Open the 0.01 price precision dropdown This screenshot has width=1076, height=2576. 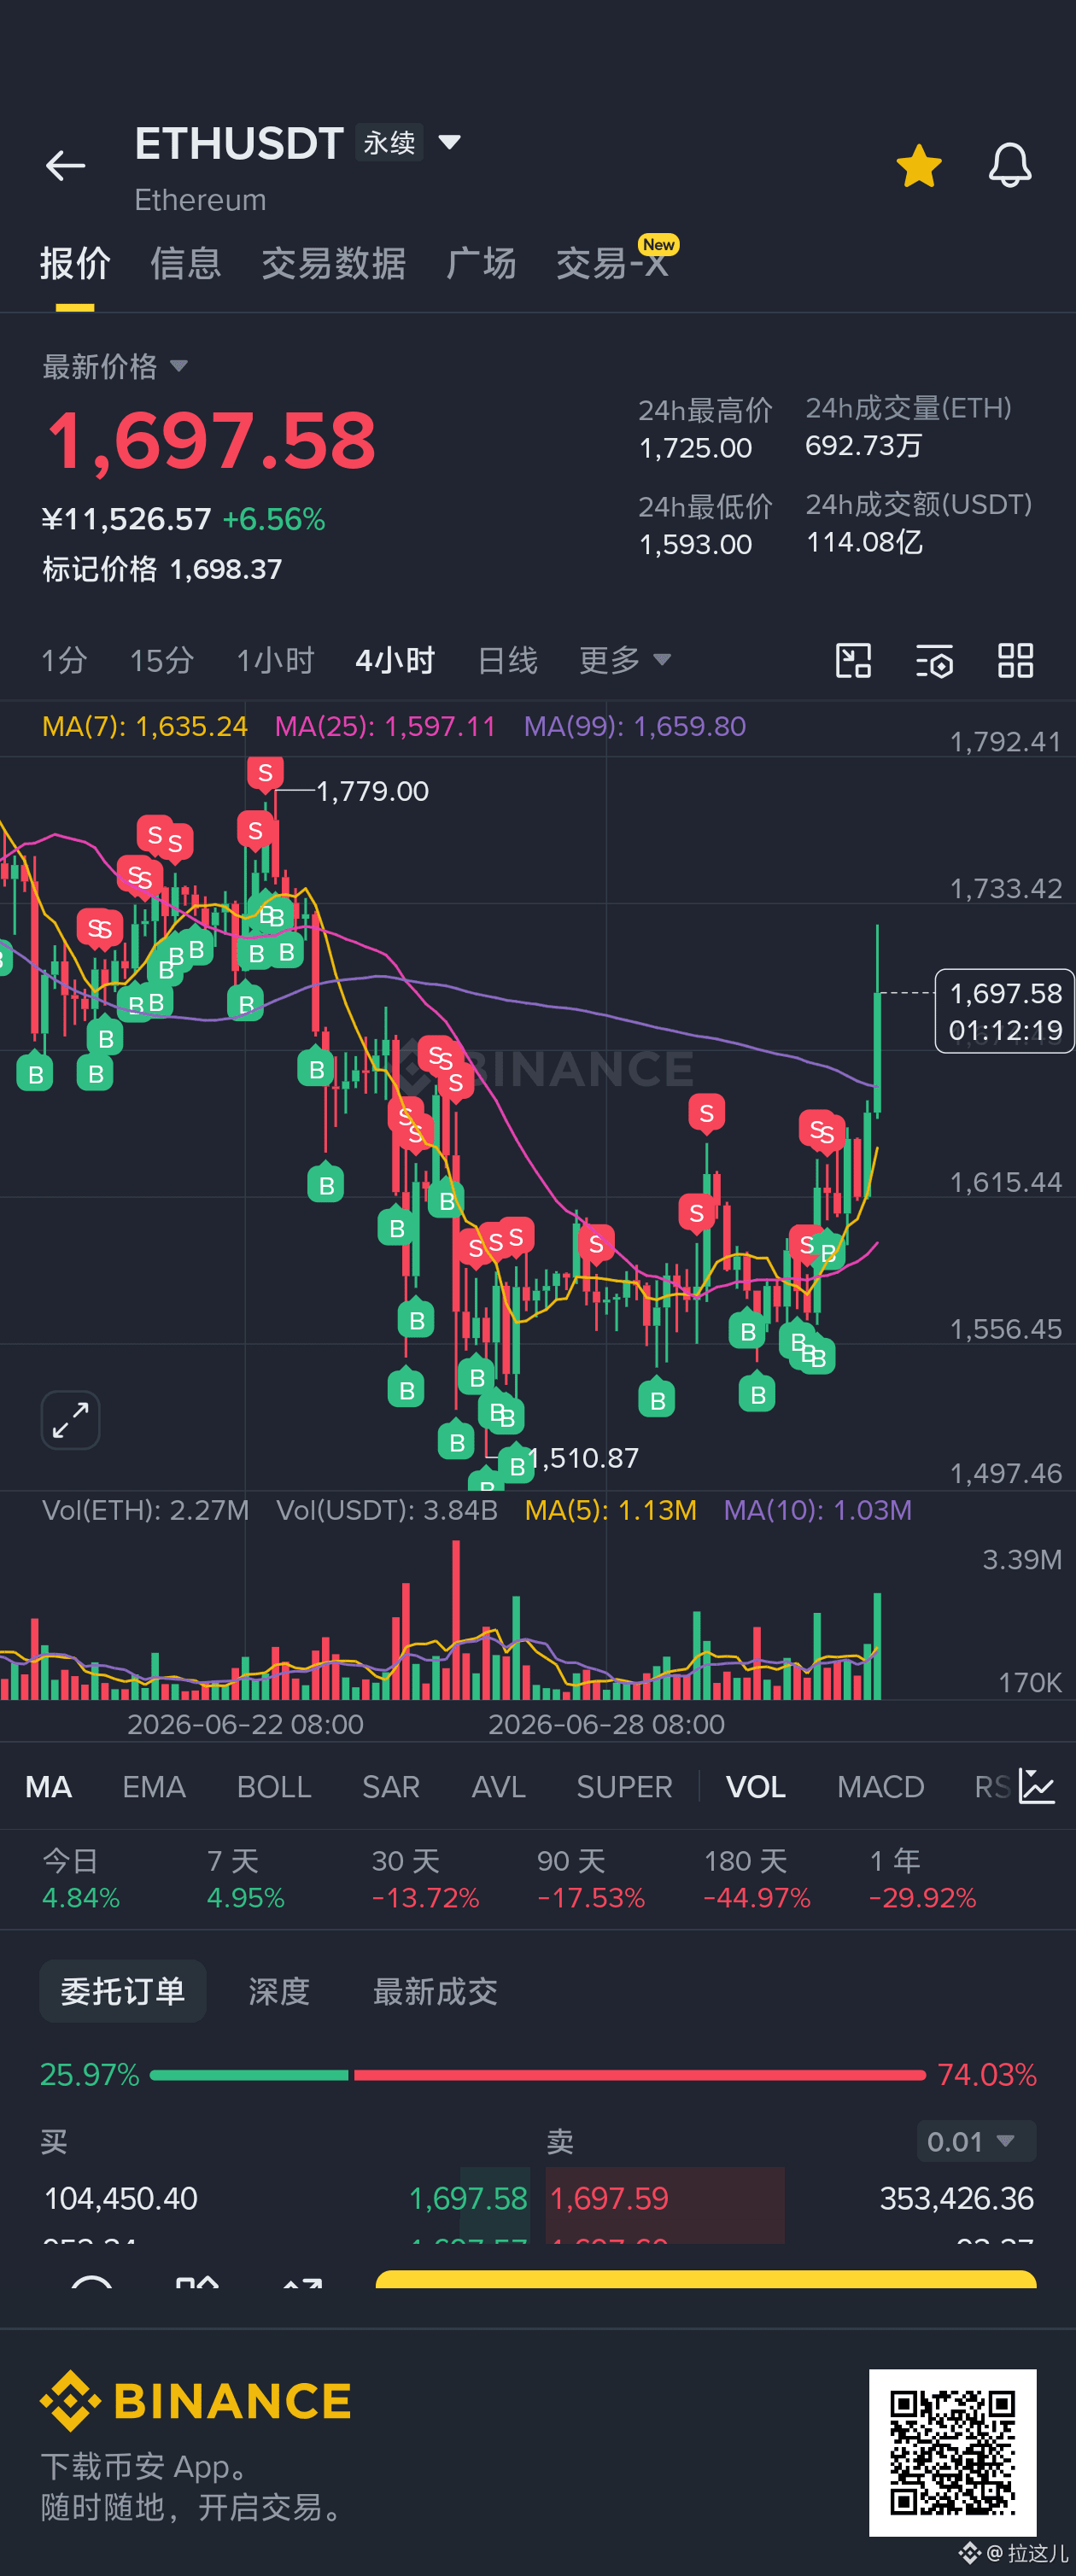[x=976, y=2141]
